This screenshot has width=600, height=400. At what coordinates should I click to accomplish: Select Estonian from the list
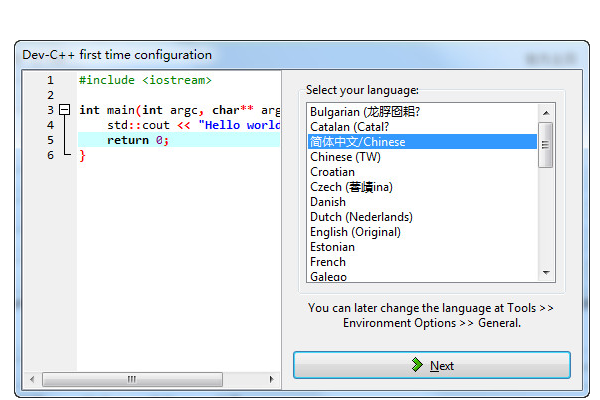332,247
